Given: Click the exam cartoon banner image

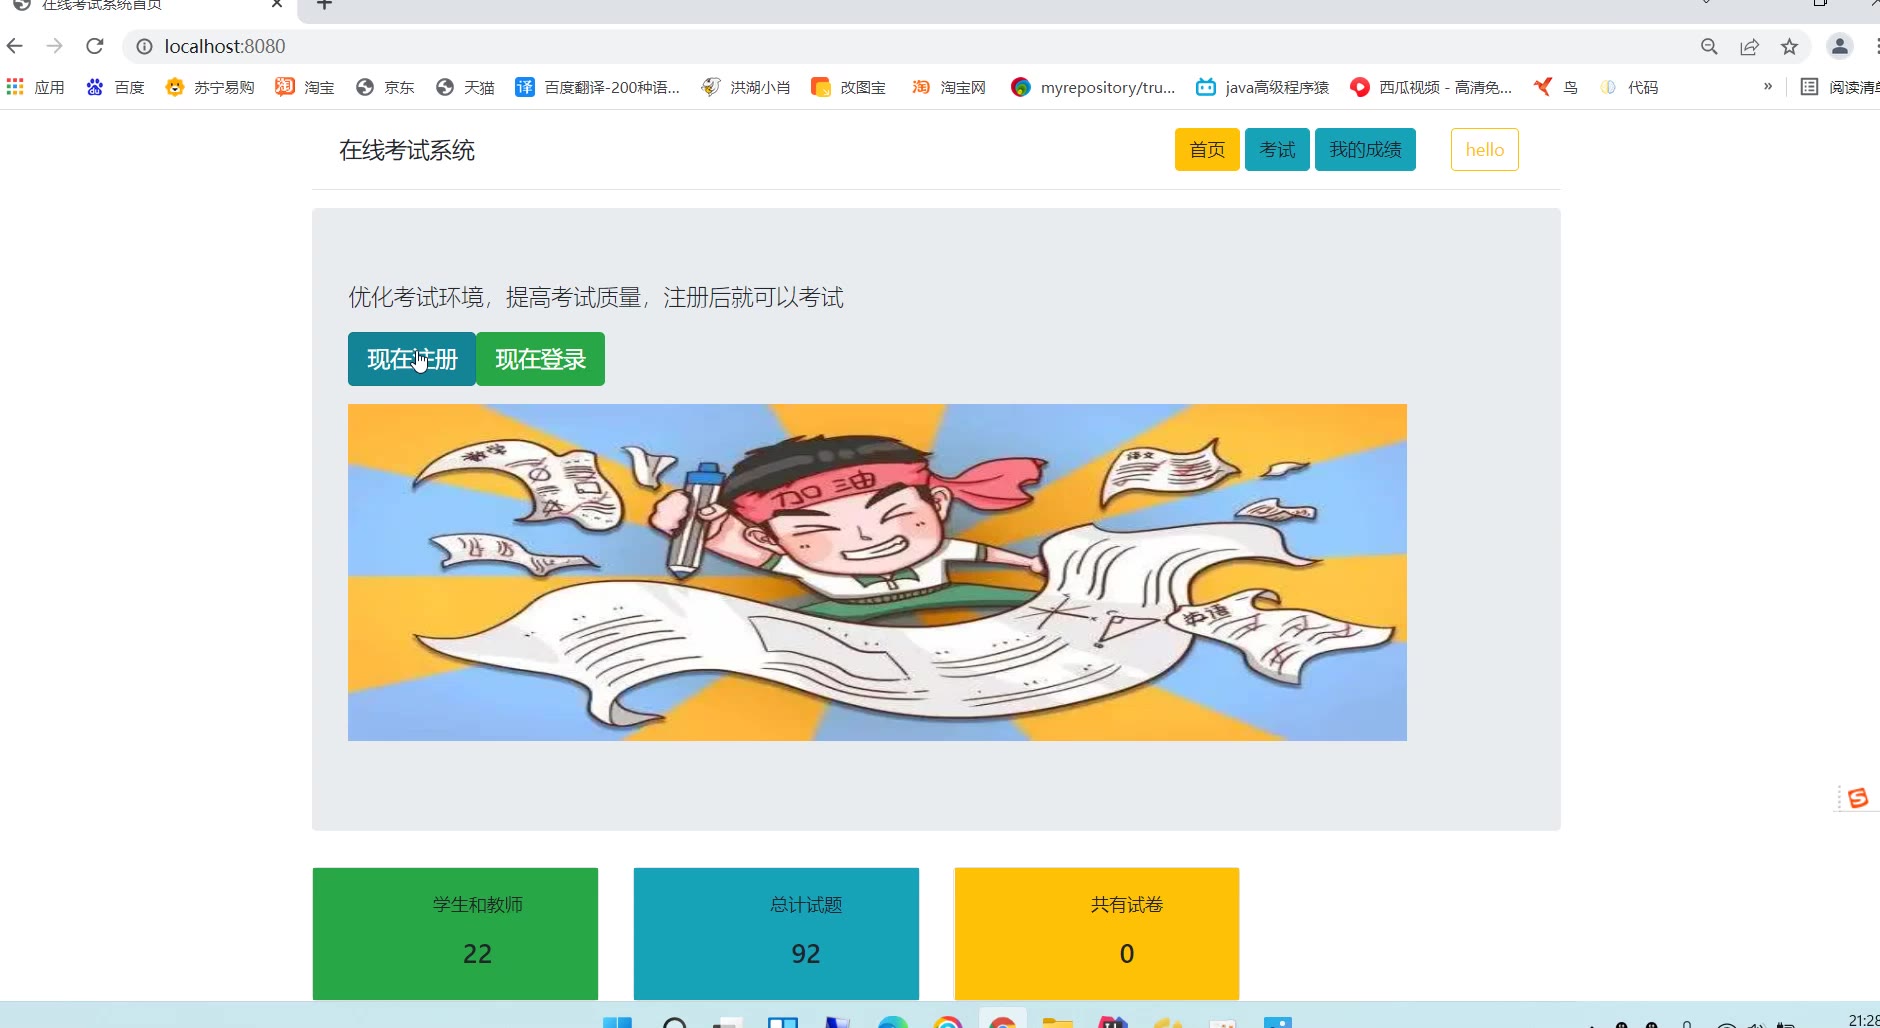Looking at the screenshot, I should pos(877,572).
